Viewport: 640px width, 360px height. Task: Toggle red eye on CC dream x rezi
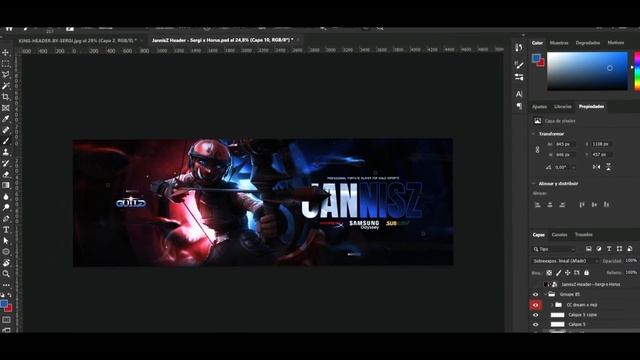tap(536, 305)
